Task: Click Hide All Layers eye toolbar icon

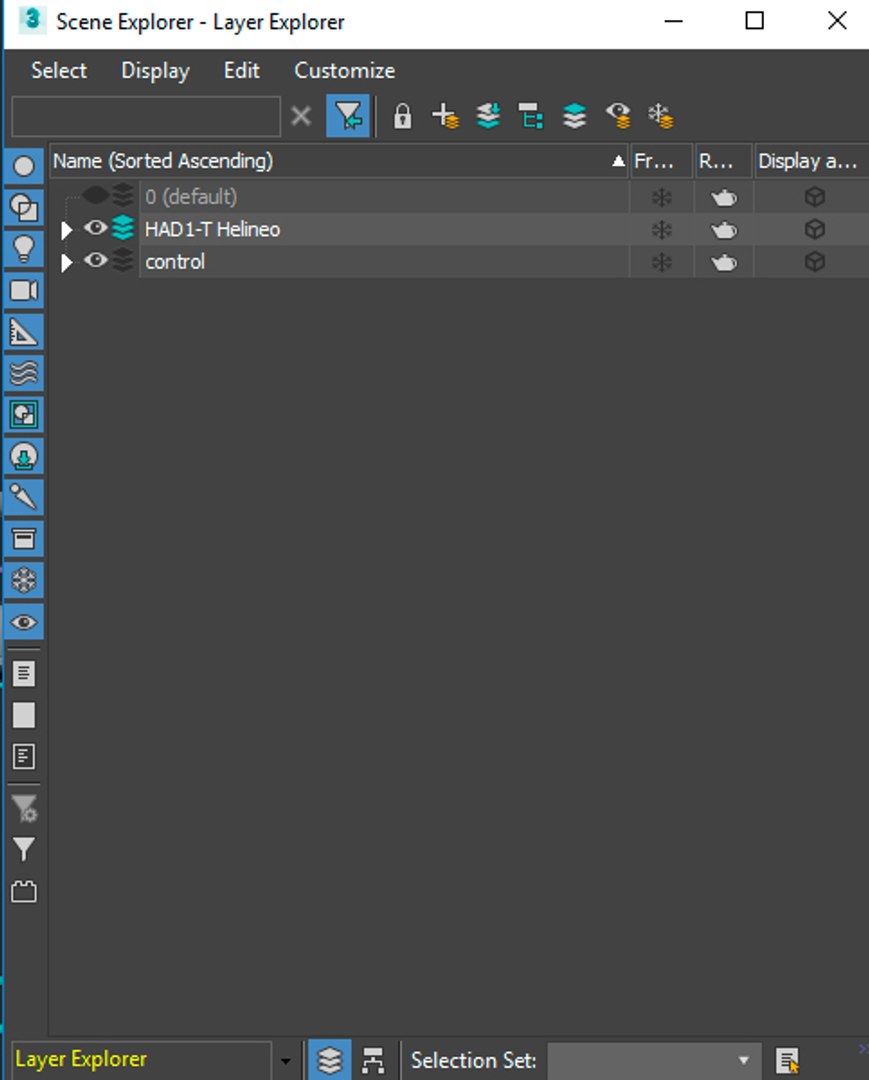Action: coord(618,116)
